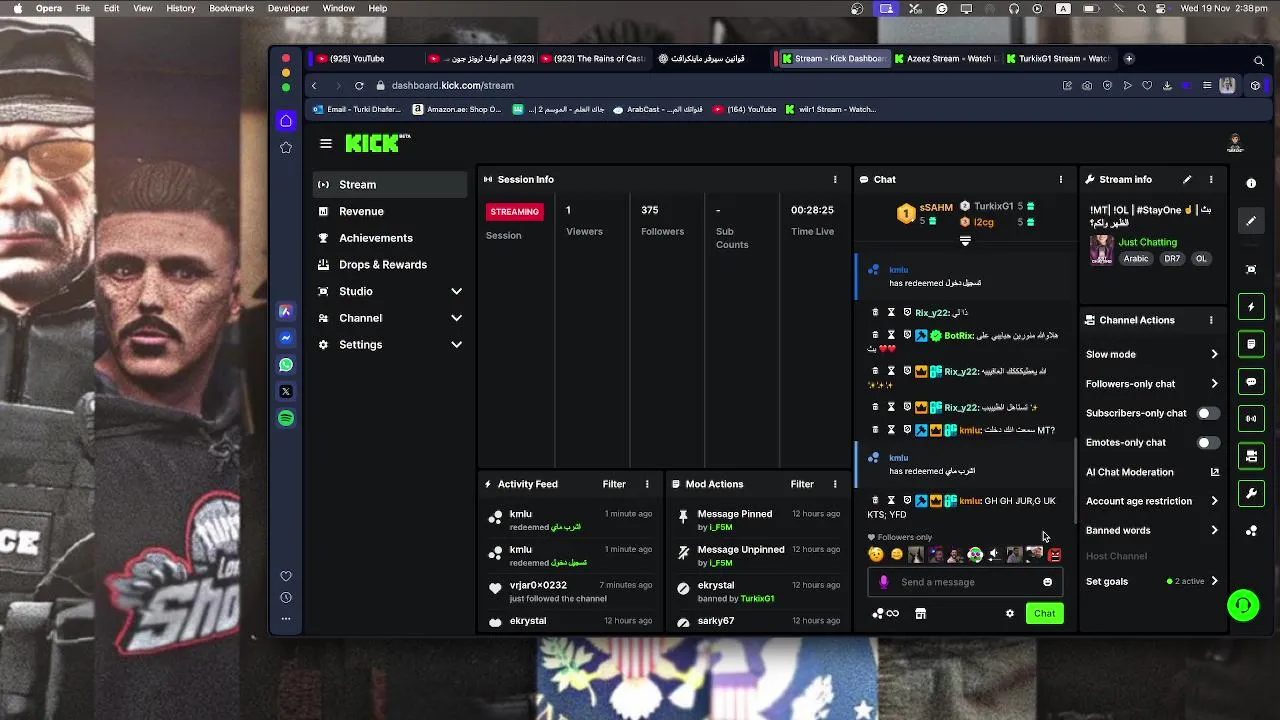Open a new browser tab with plus
Viewport: 1280px width, 720px height.
coord(1129,58)
